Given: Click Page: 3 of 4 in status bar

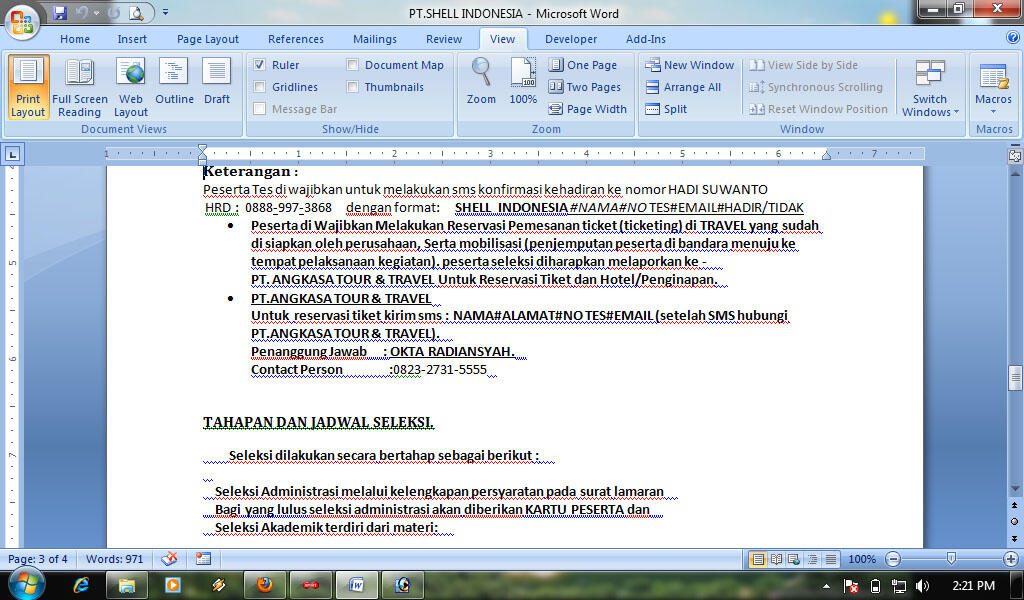Looking at the screenshot, I should tap(38, 559).
